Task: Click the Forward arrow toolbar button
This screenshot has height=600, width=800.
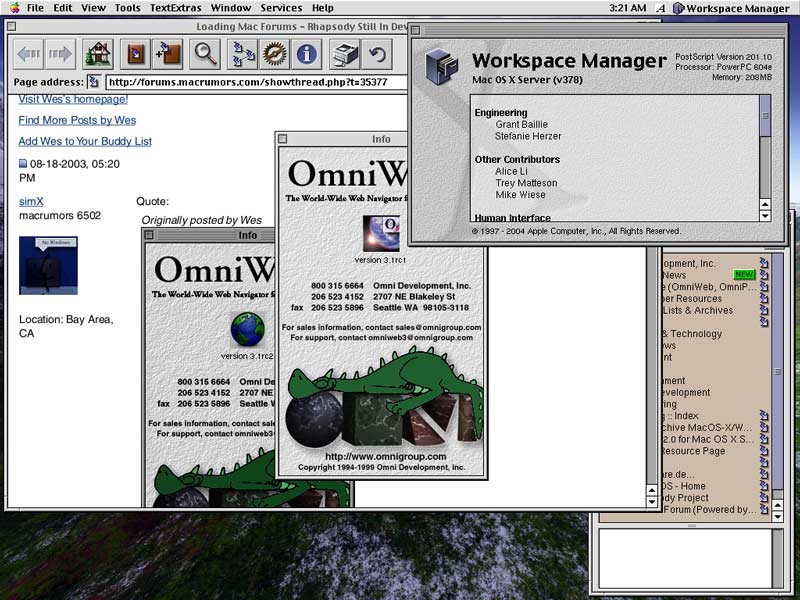Action: tap(60, 54)
